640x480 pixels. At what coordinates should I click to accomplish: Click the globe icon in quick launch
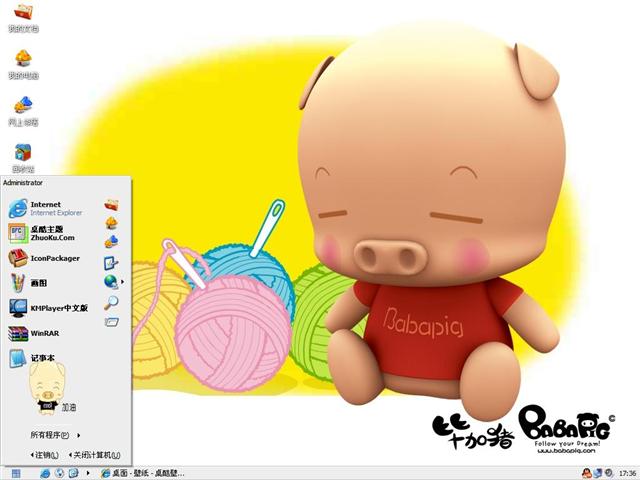[60, 473]
